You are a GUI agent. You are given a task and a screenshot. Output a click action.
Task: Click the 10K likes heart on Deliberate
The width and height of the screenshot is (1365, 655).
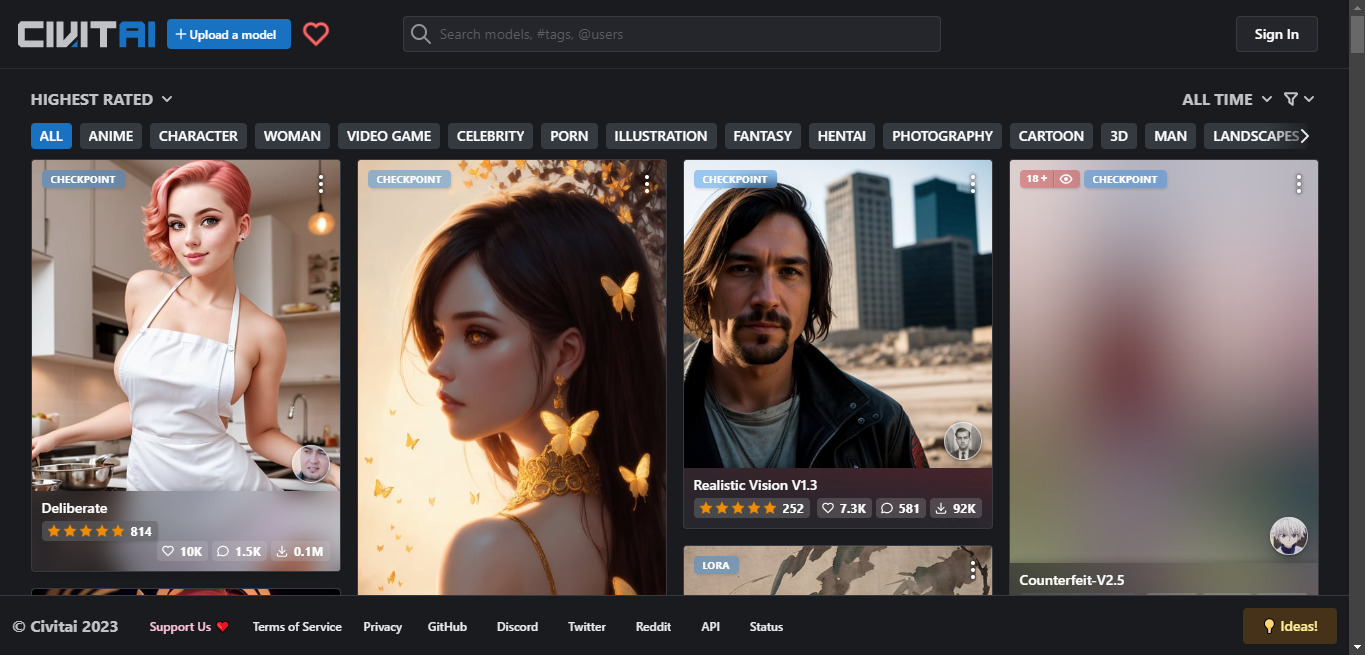tap(169, 551)
